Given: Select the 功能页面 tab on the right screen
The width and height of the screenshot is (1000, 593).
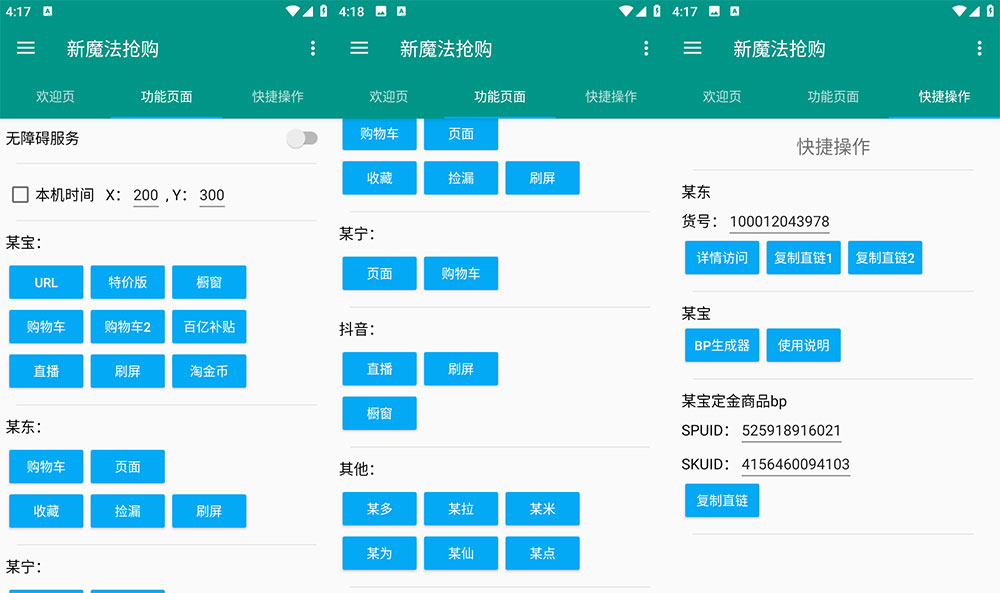Looking at the screenshot, I should click(x=832, y=97).
